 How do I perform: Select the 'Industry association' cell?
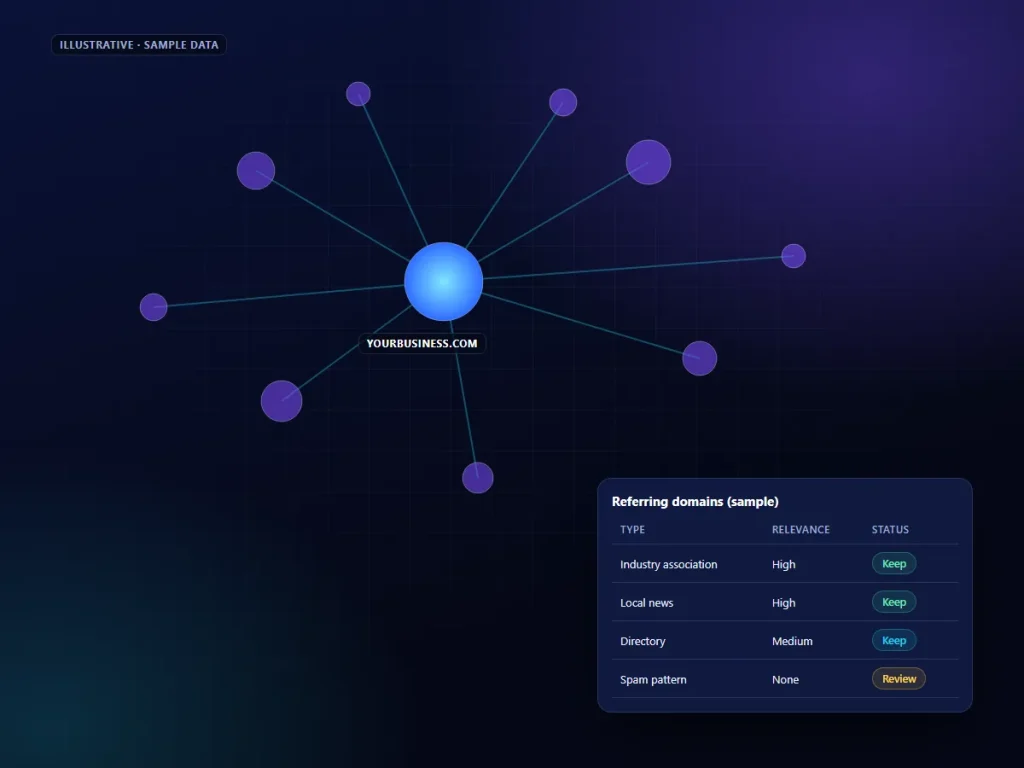click(x=668, y=564)
